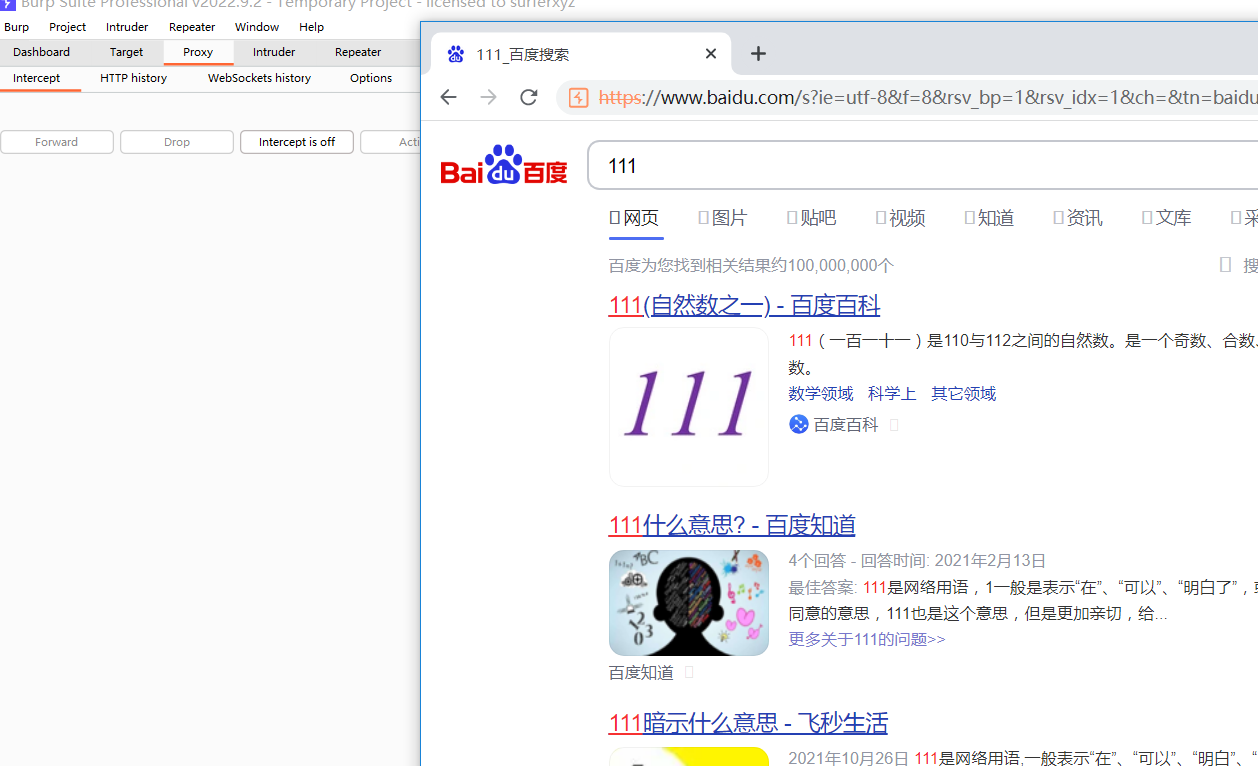The width and height of the screenshot is (1258, 766).
Task: Select the 视频 search category
Action: point(901,218)
